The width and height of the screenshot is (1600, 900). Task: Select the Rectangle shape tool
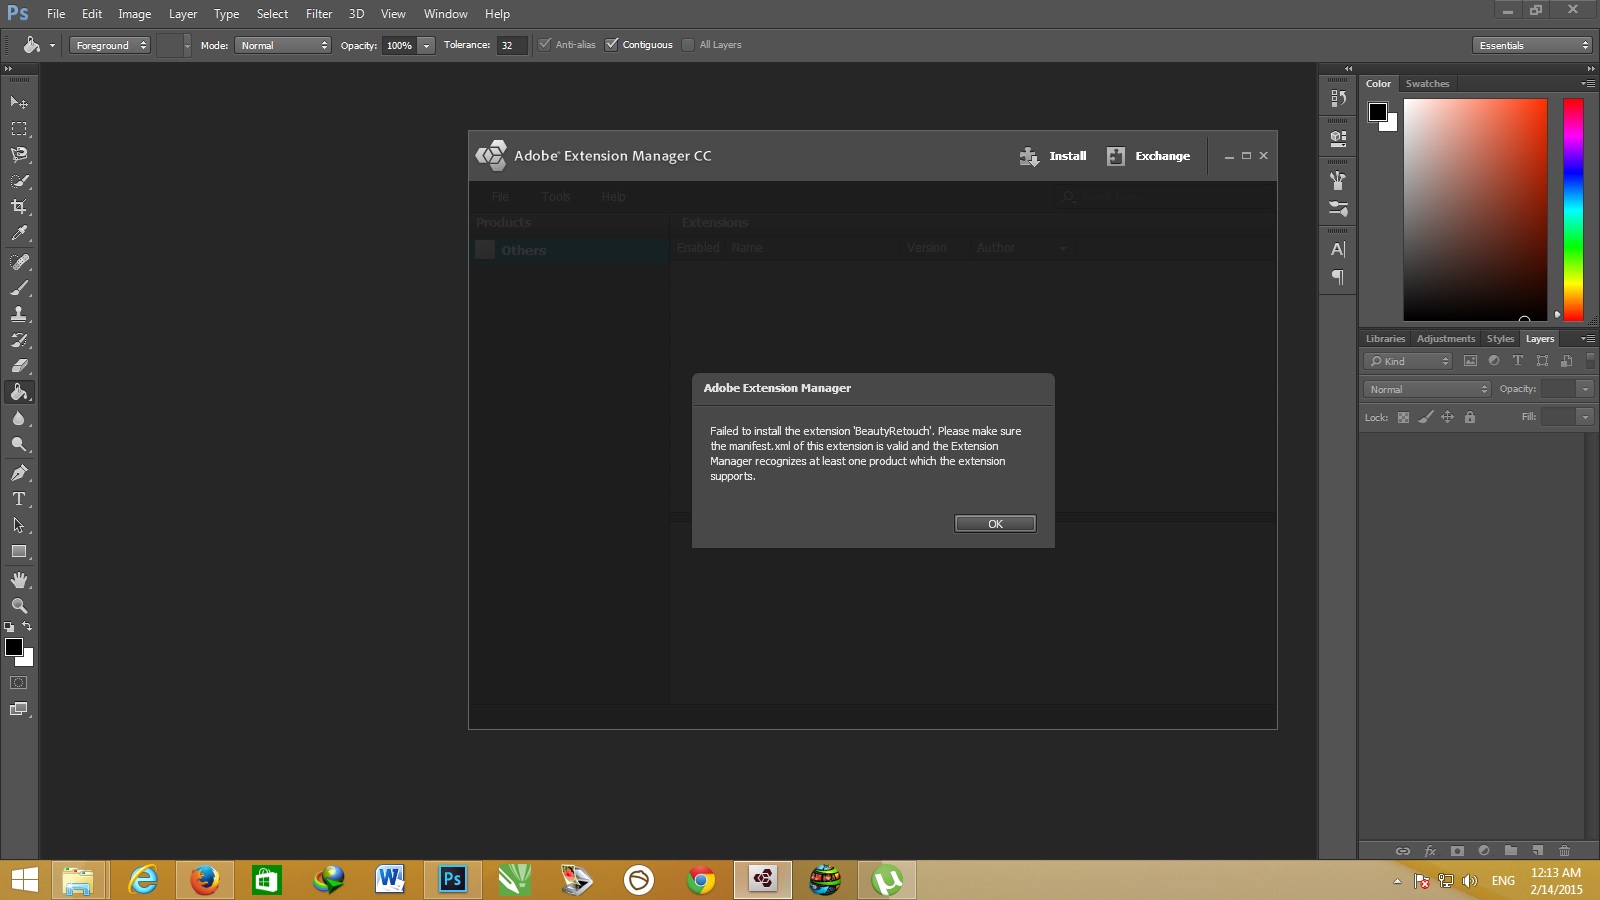click(x=19, y=551)
